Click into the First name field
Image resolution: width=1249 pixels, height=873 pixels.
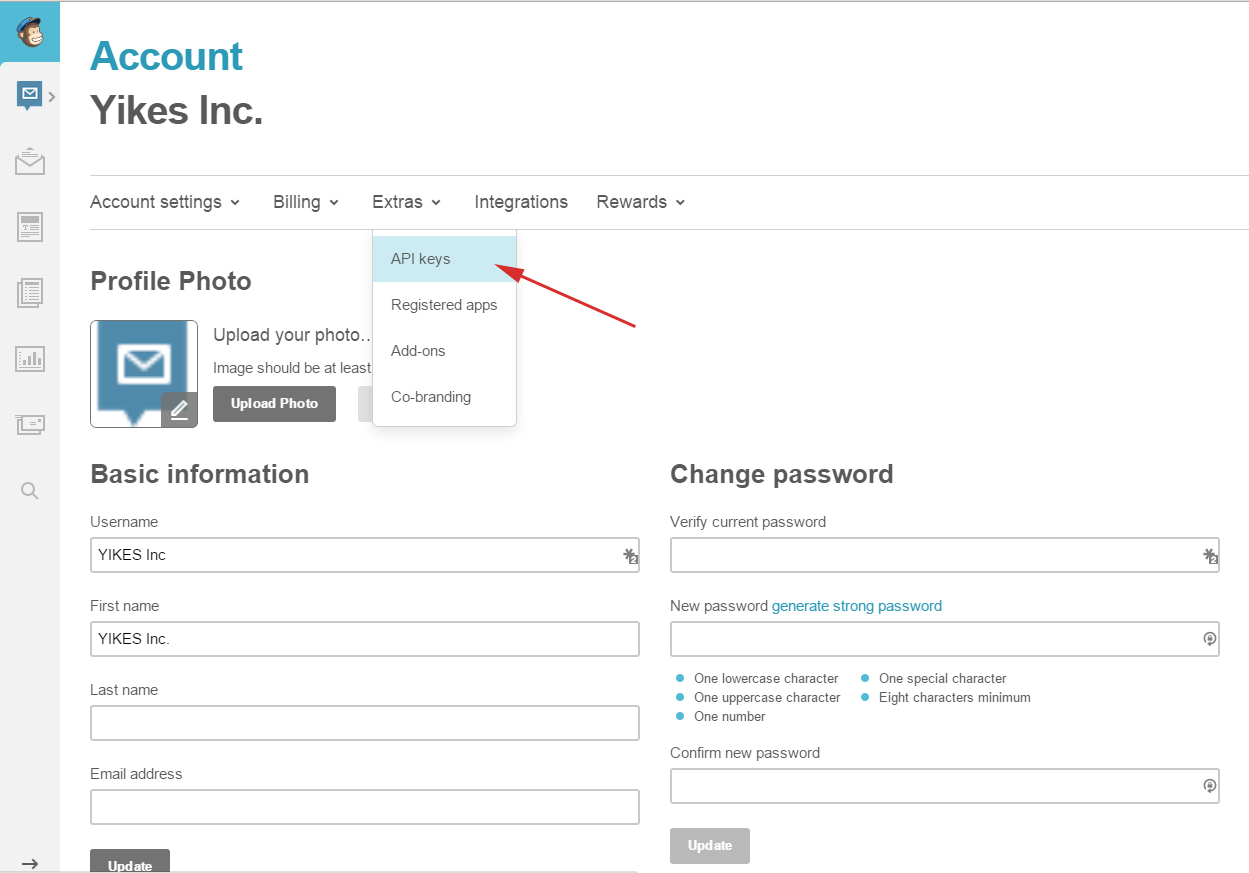click(365, 639)
